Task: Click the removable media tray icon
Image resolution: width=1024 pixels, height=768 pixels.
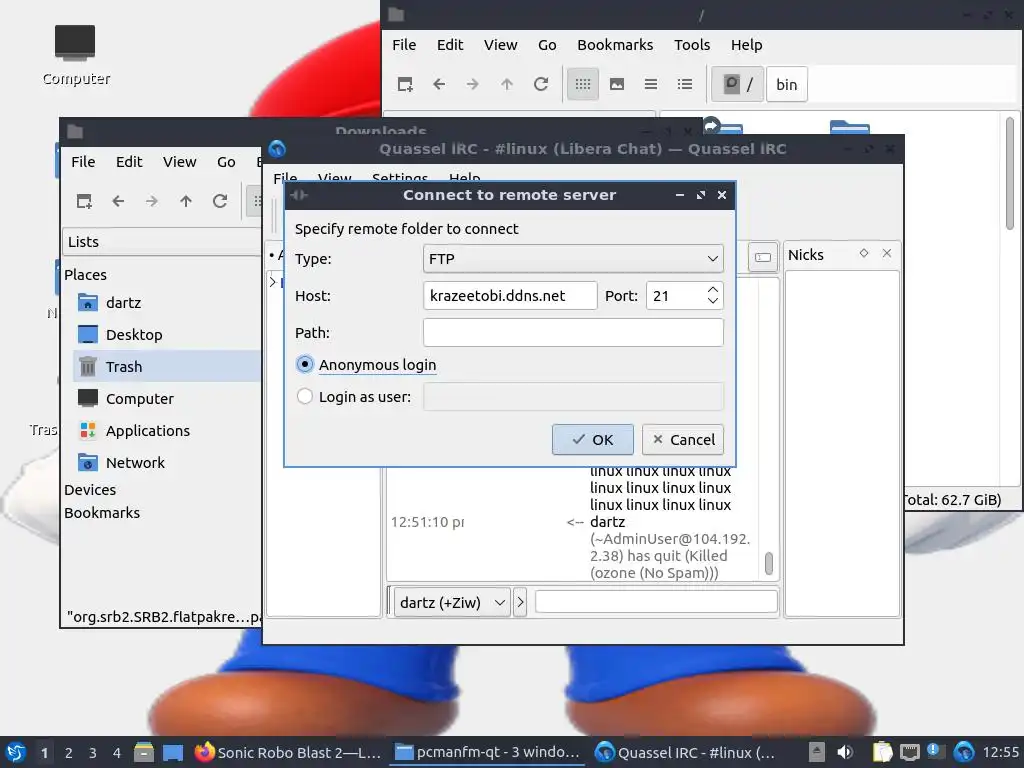Action: click(816, 752)
